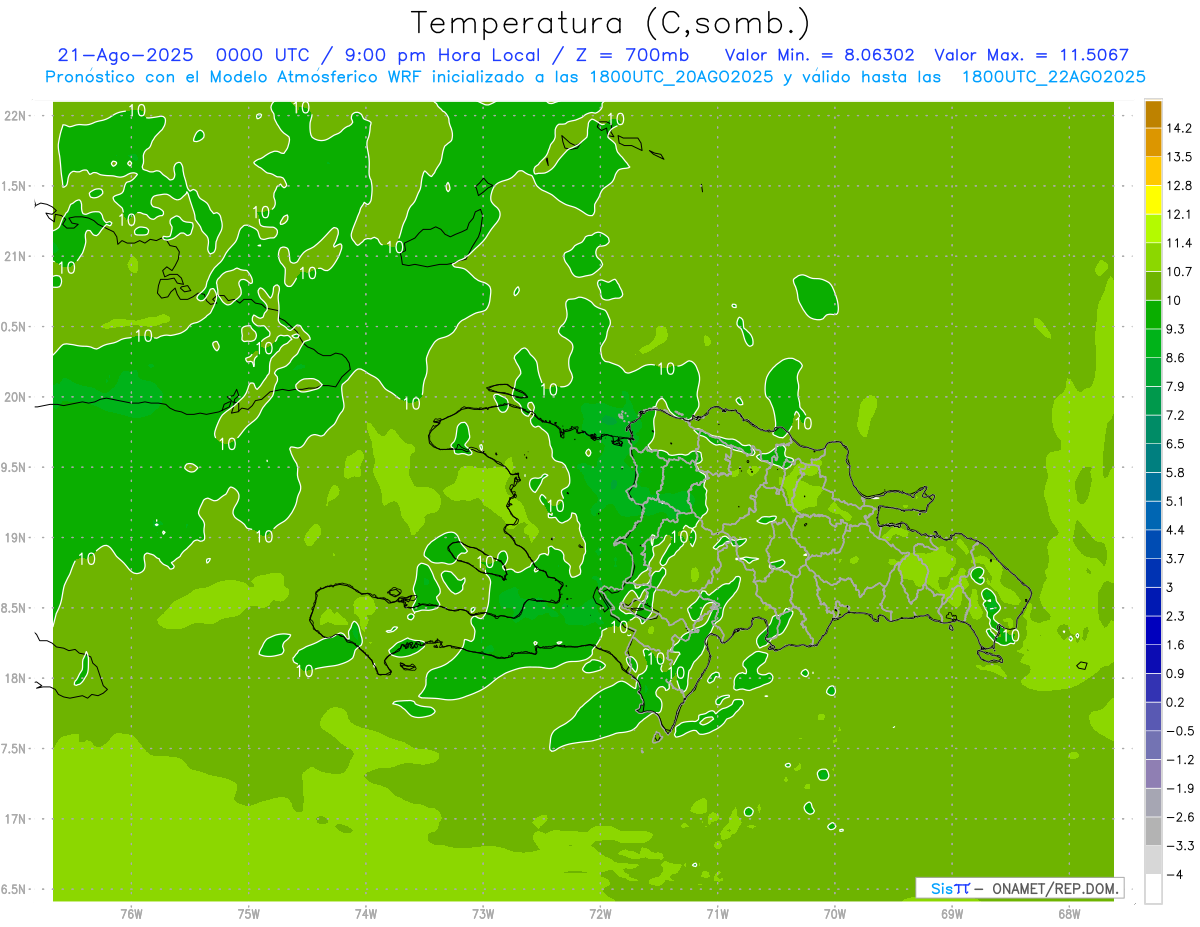
Task: Click the 'Temperatura (C,somb.)' map title
Action: 611,23
